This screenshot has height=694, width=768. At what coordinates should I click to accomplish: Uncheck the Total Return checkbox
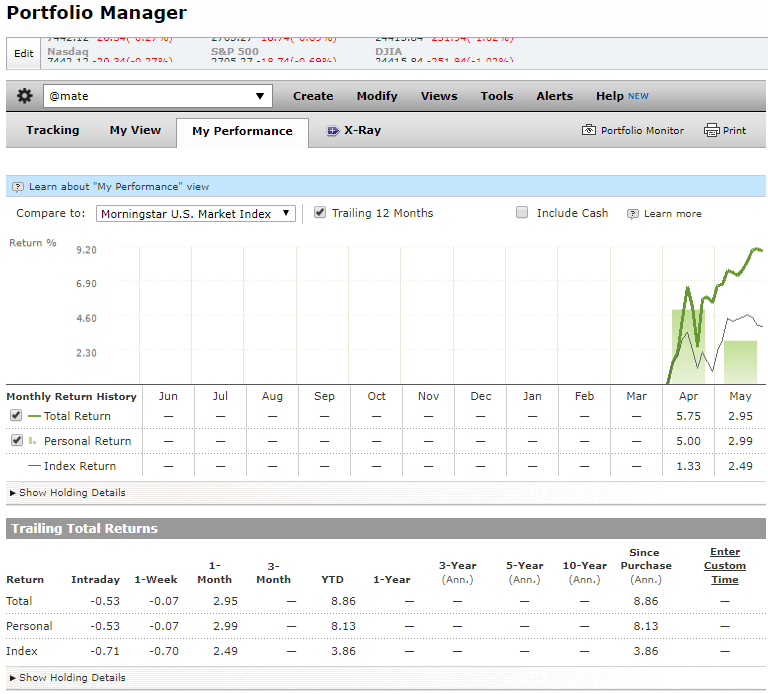tap(16, 415)
